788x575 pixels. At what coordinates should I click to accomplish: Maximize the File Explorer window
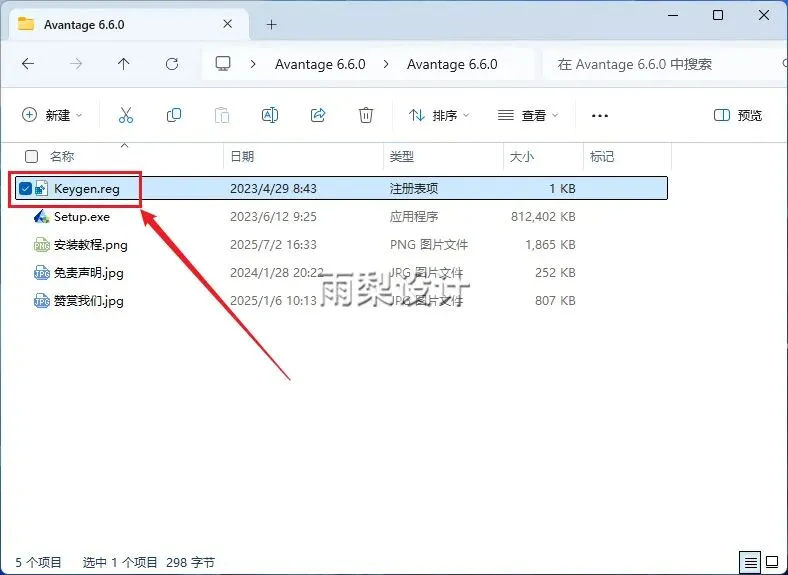(718, 15)
